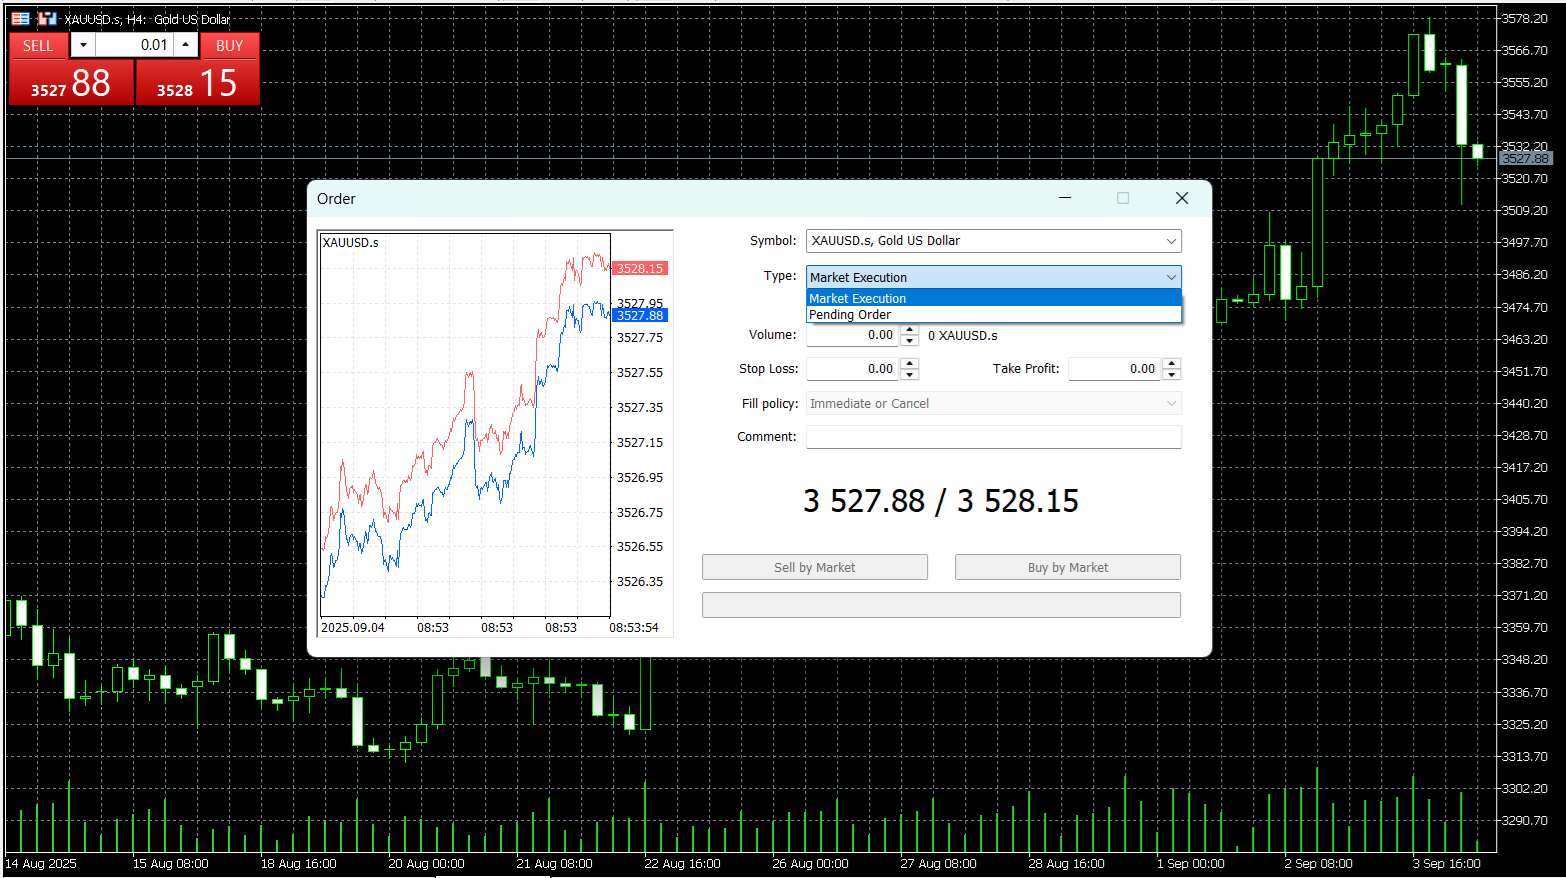Click the chart settings icon beside symbol name
The image size is (1566, 878).
47,18
